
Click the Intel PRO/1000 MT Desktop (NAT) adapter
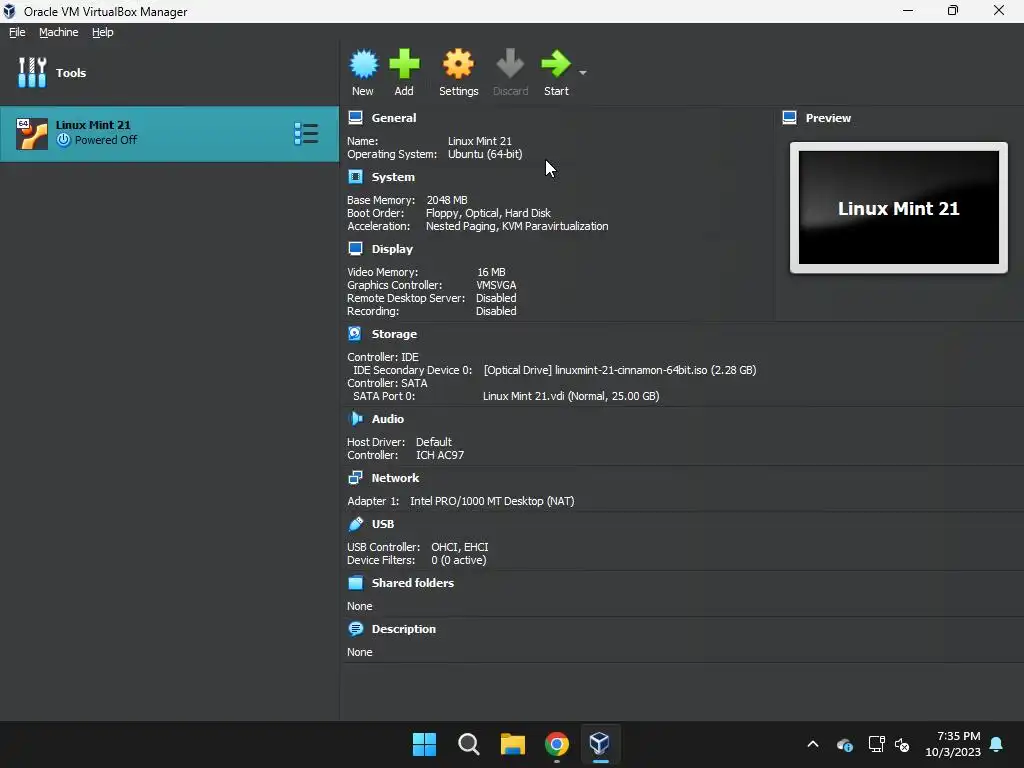(492, 501)
